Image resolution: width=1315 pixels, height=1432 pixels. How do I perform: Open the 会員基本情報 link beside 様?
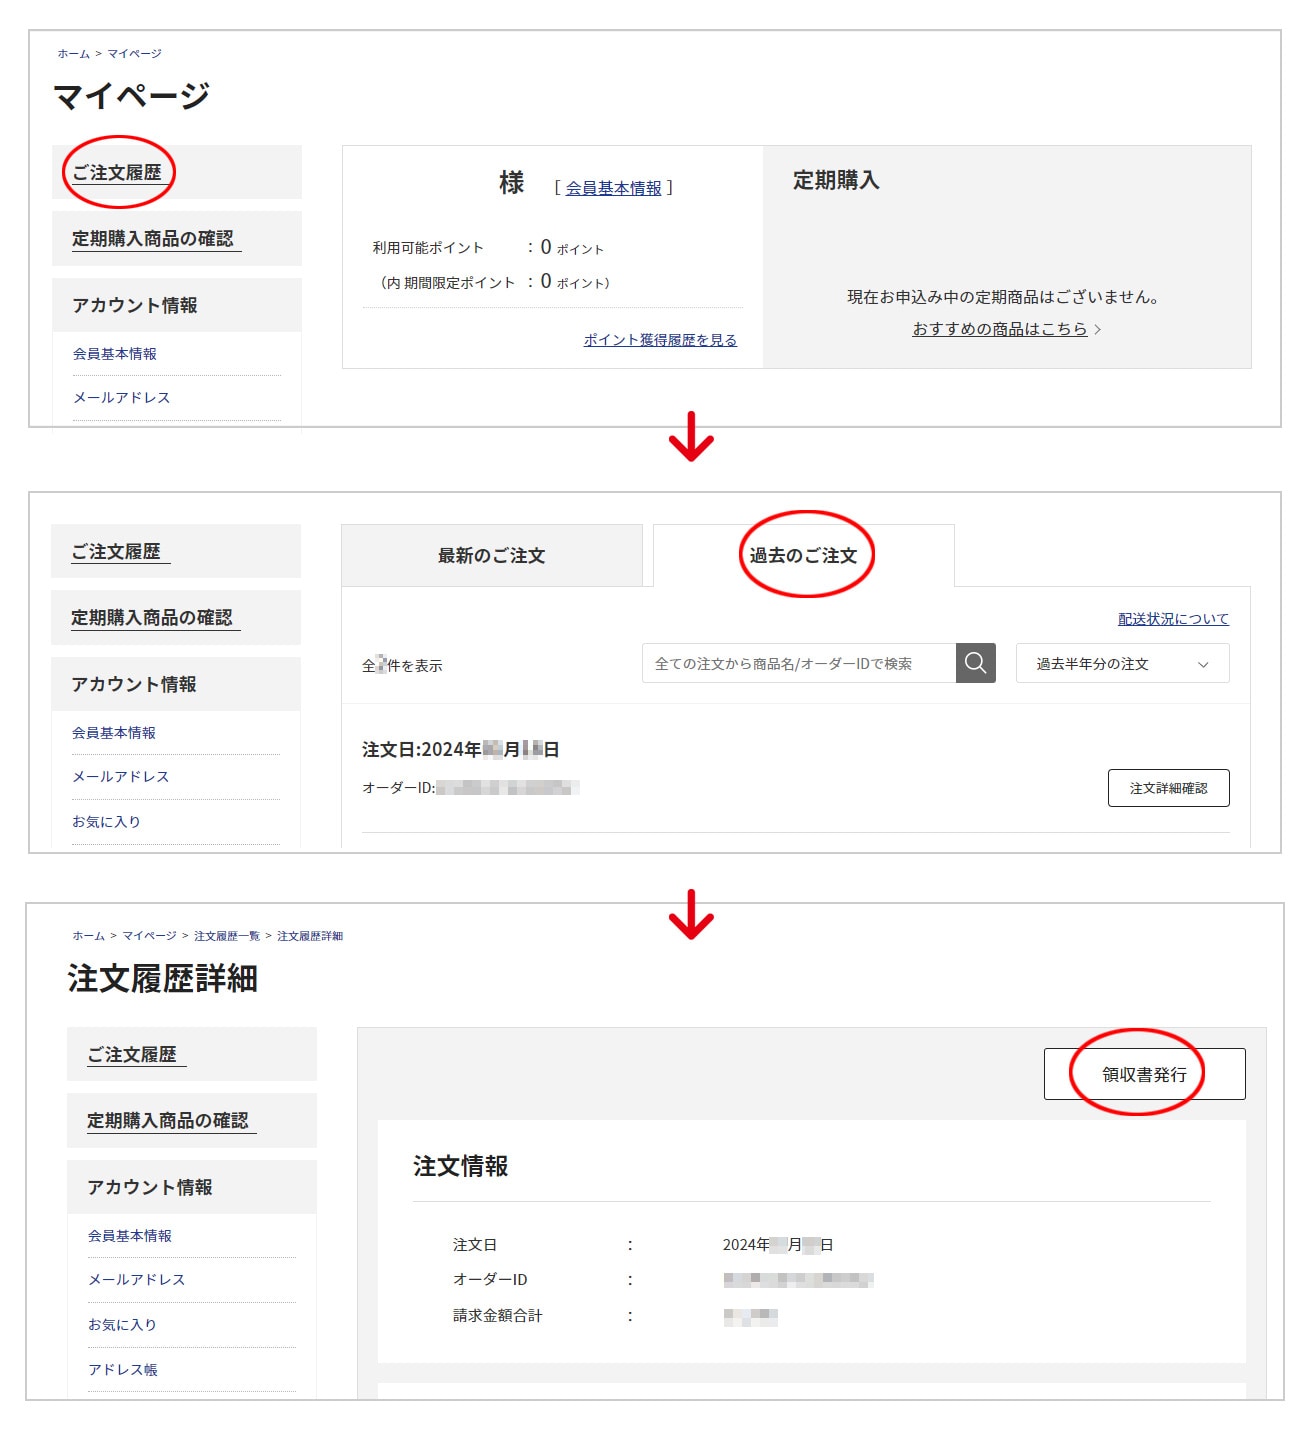point(613,188)
